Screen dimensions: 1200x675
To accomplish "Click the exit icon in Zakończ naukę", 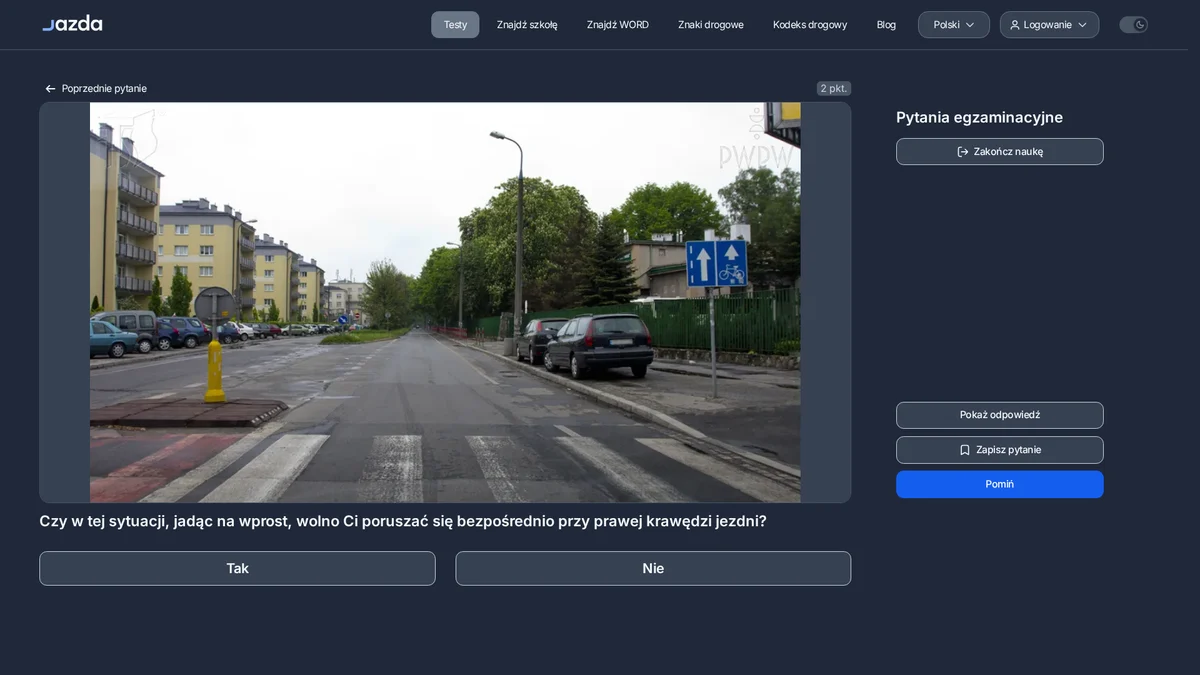I will click(x=963, y=152).
